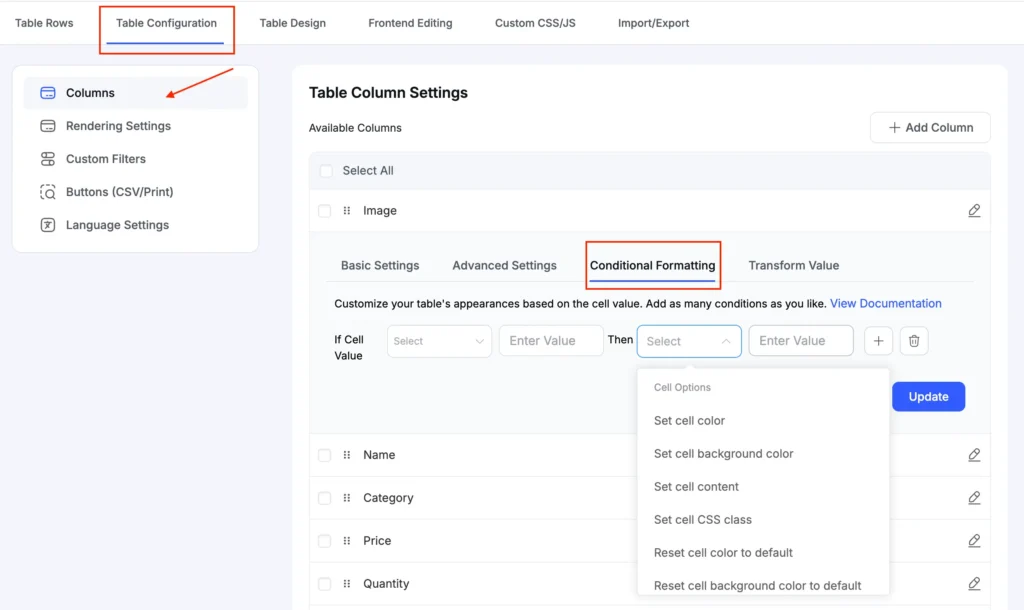Screen dimensions: 1024x610
Task: Add another condition with the plus icon
Action: tap(878, 341)
